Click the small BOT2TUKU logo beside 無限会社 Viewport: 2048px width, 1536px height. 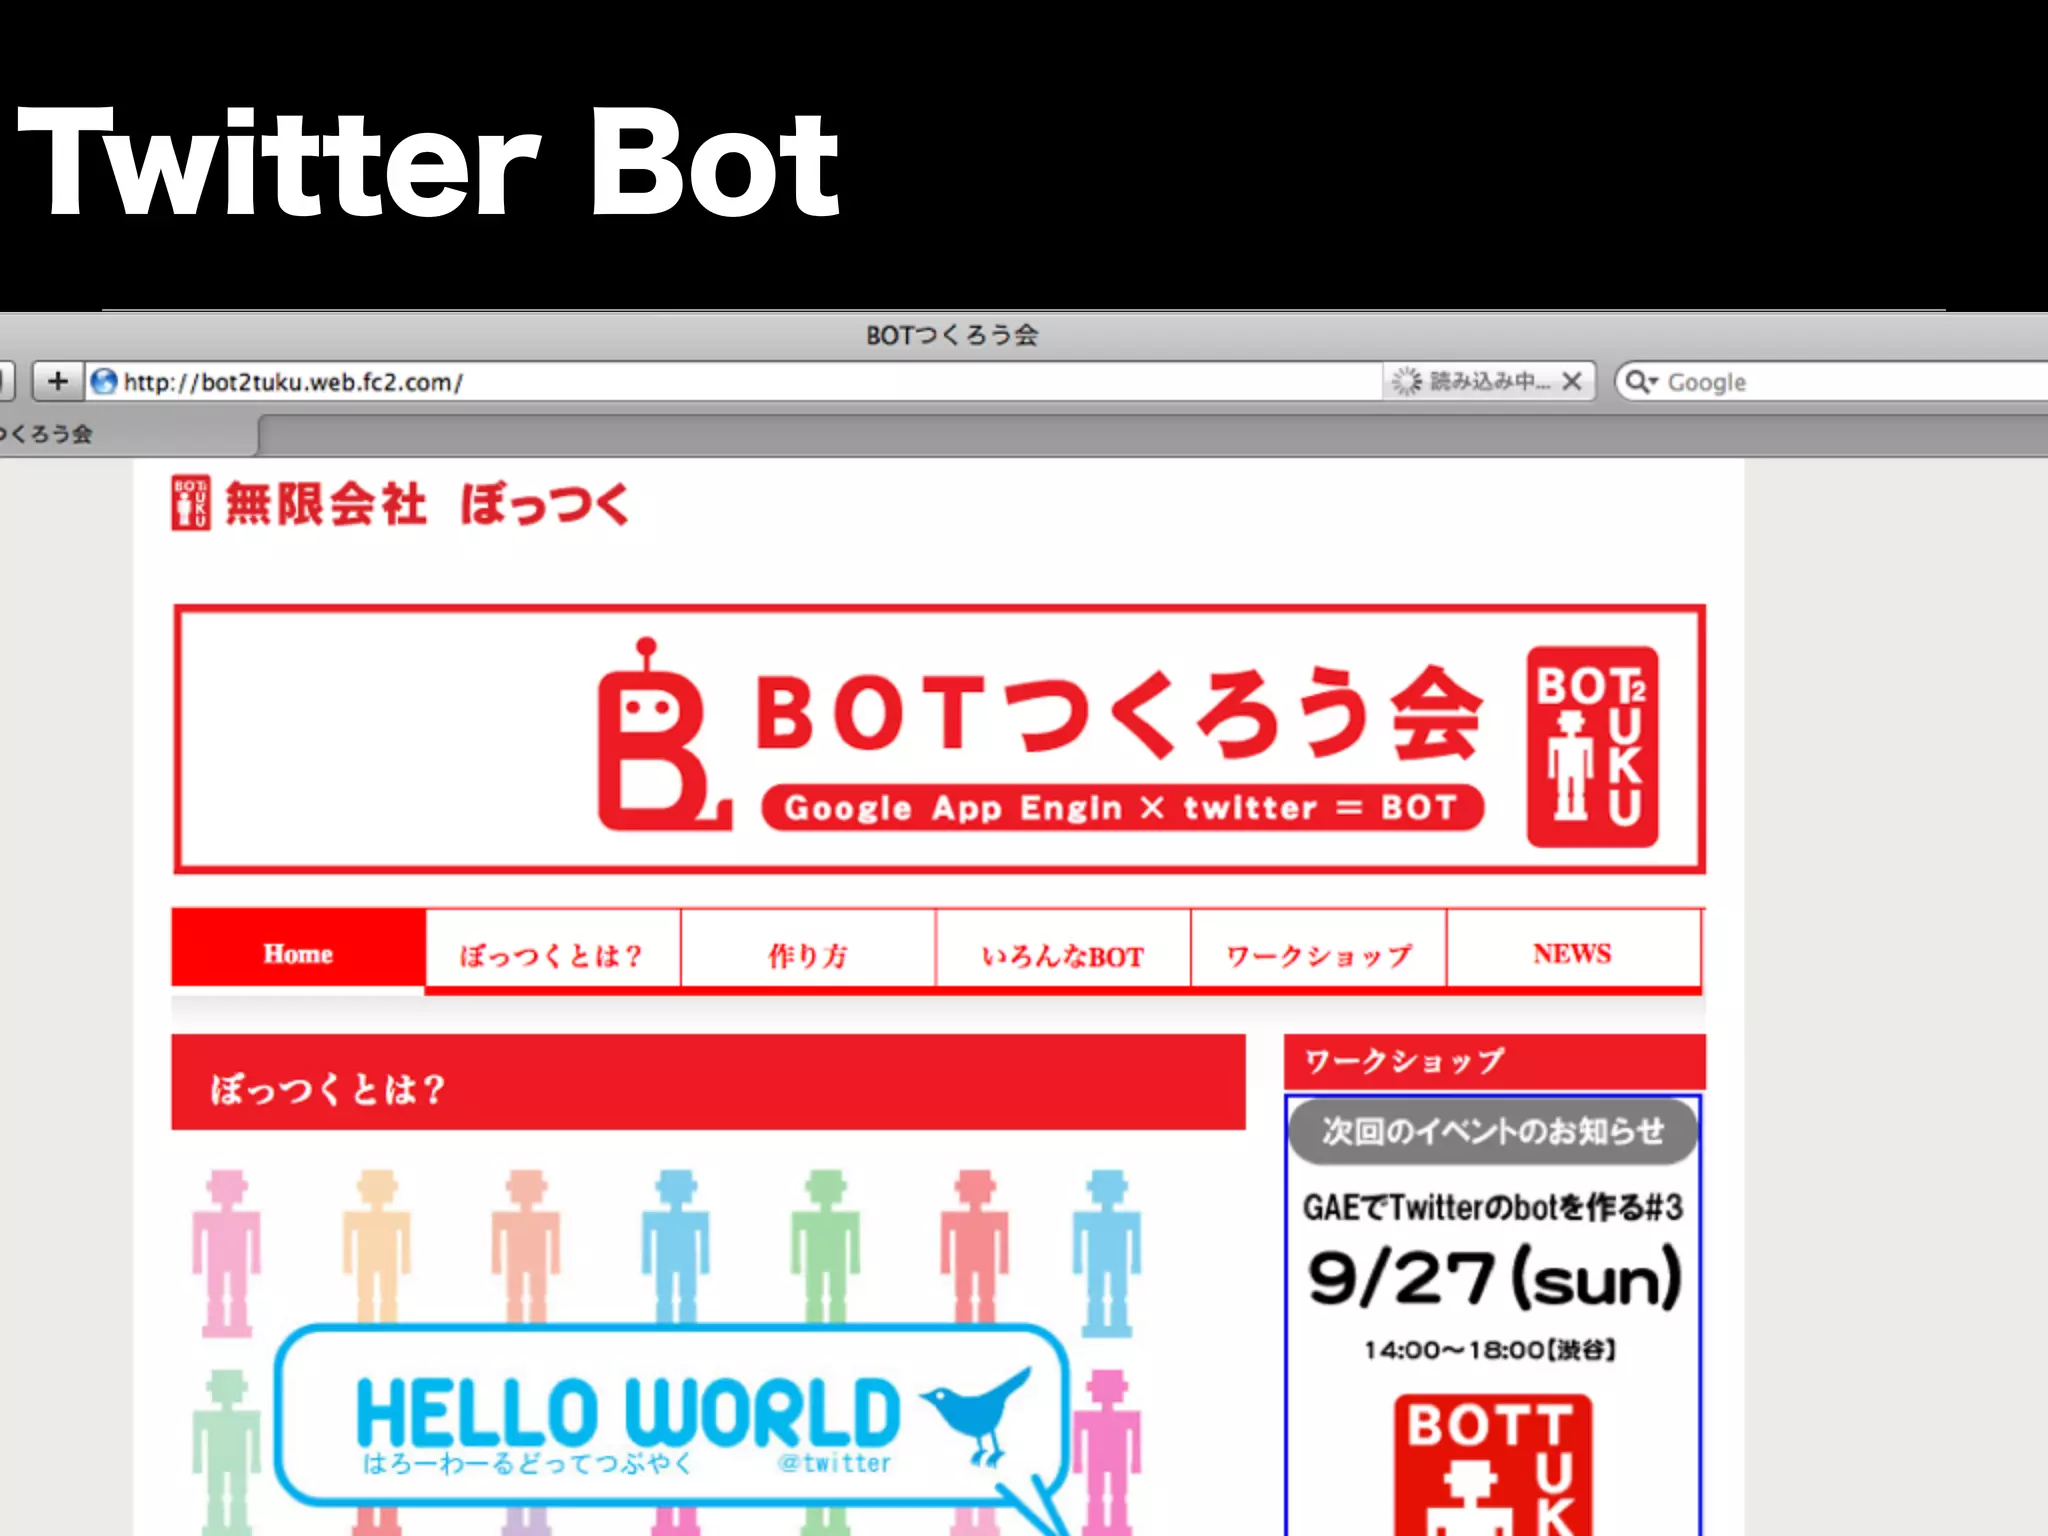coord(190,503)
